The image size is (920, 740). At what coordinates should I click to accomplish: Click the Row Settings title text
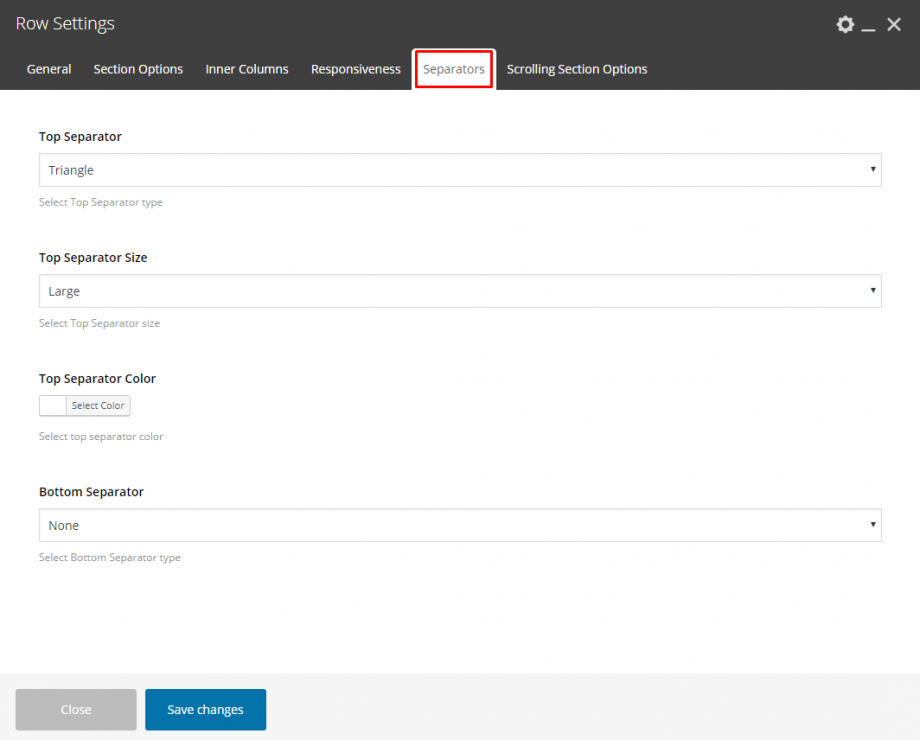point(65,23)
